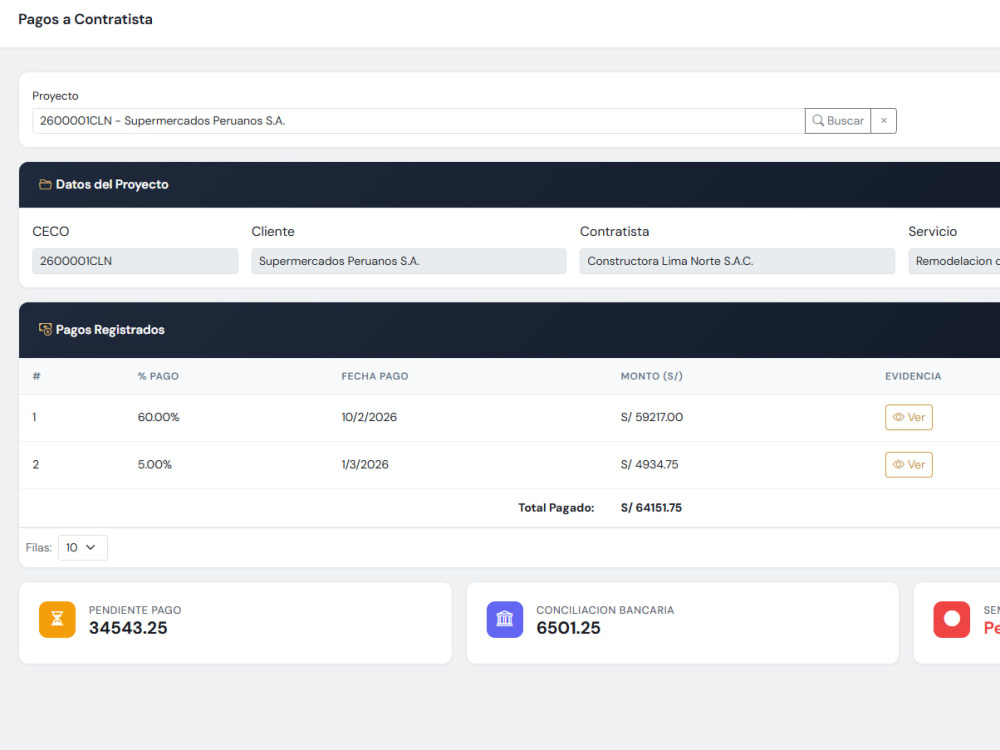Click the total S/ 64151.75

click(651, 508)
